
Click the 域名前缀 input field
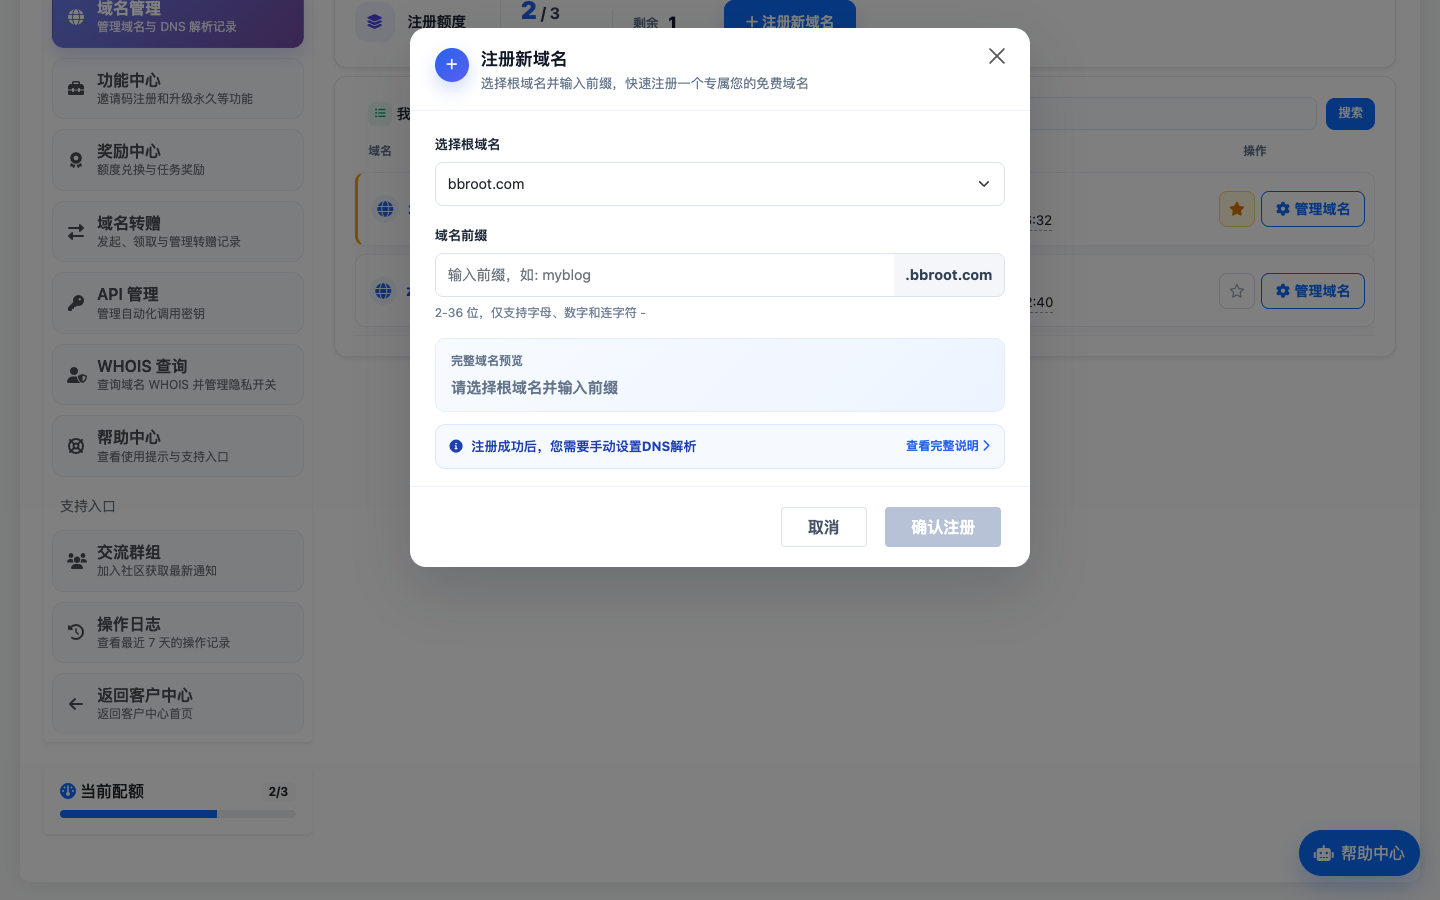[x=664, y=275]
